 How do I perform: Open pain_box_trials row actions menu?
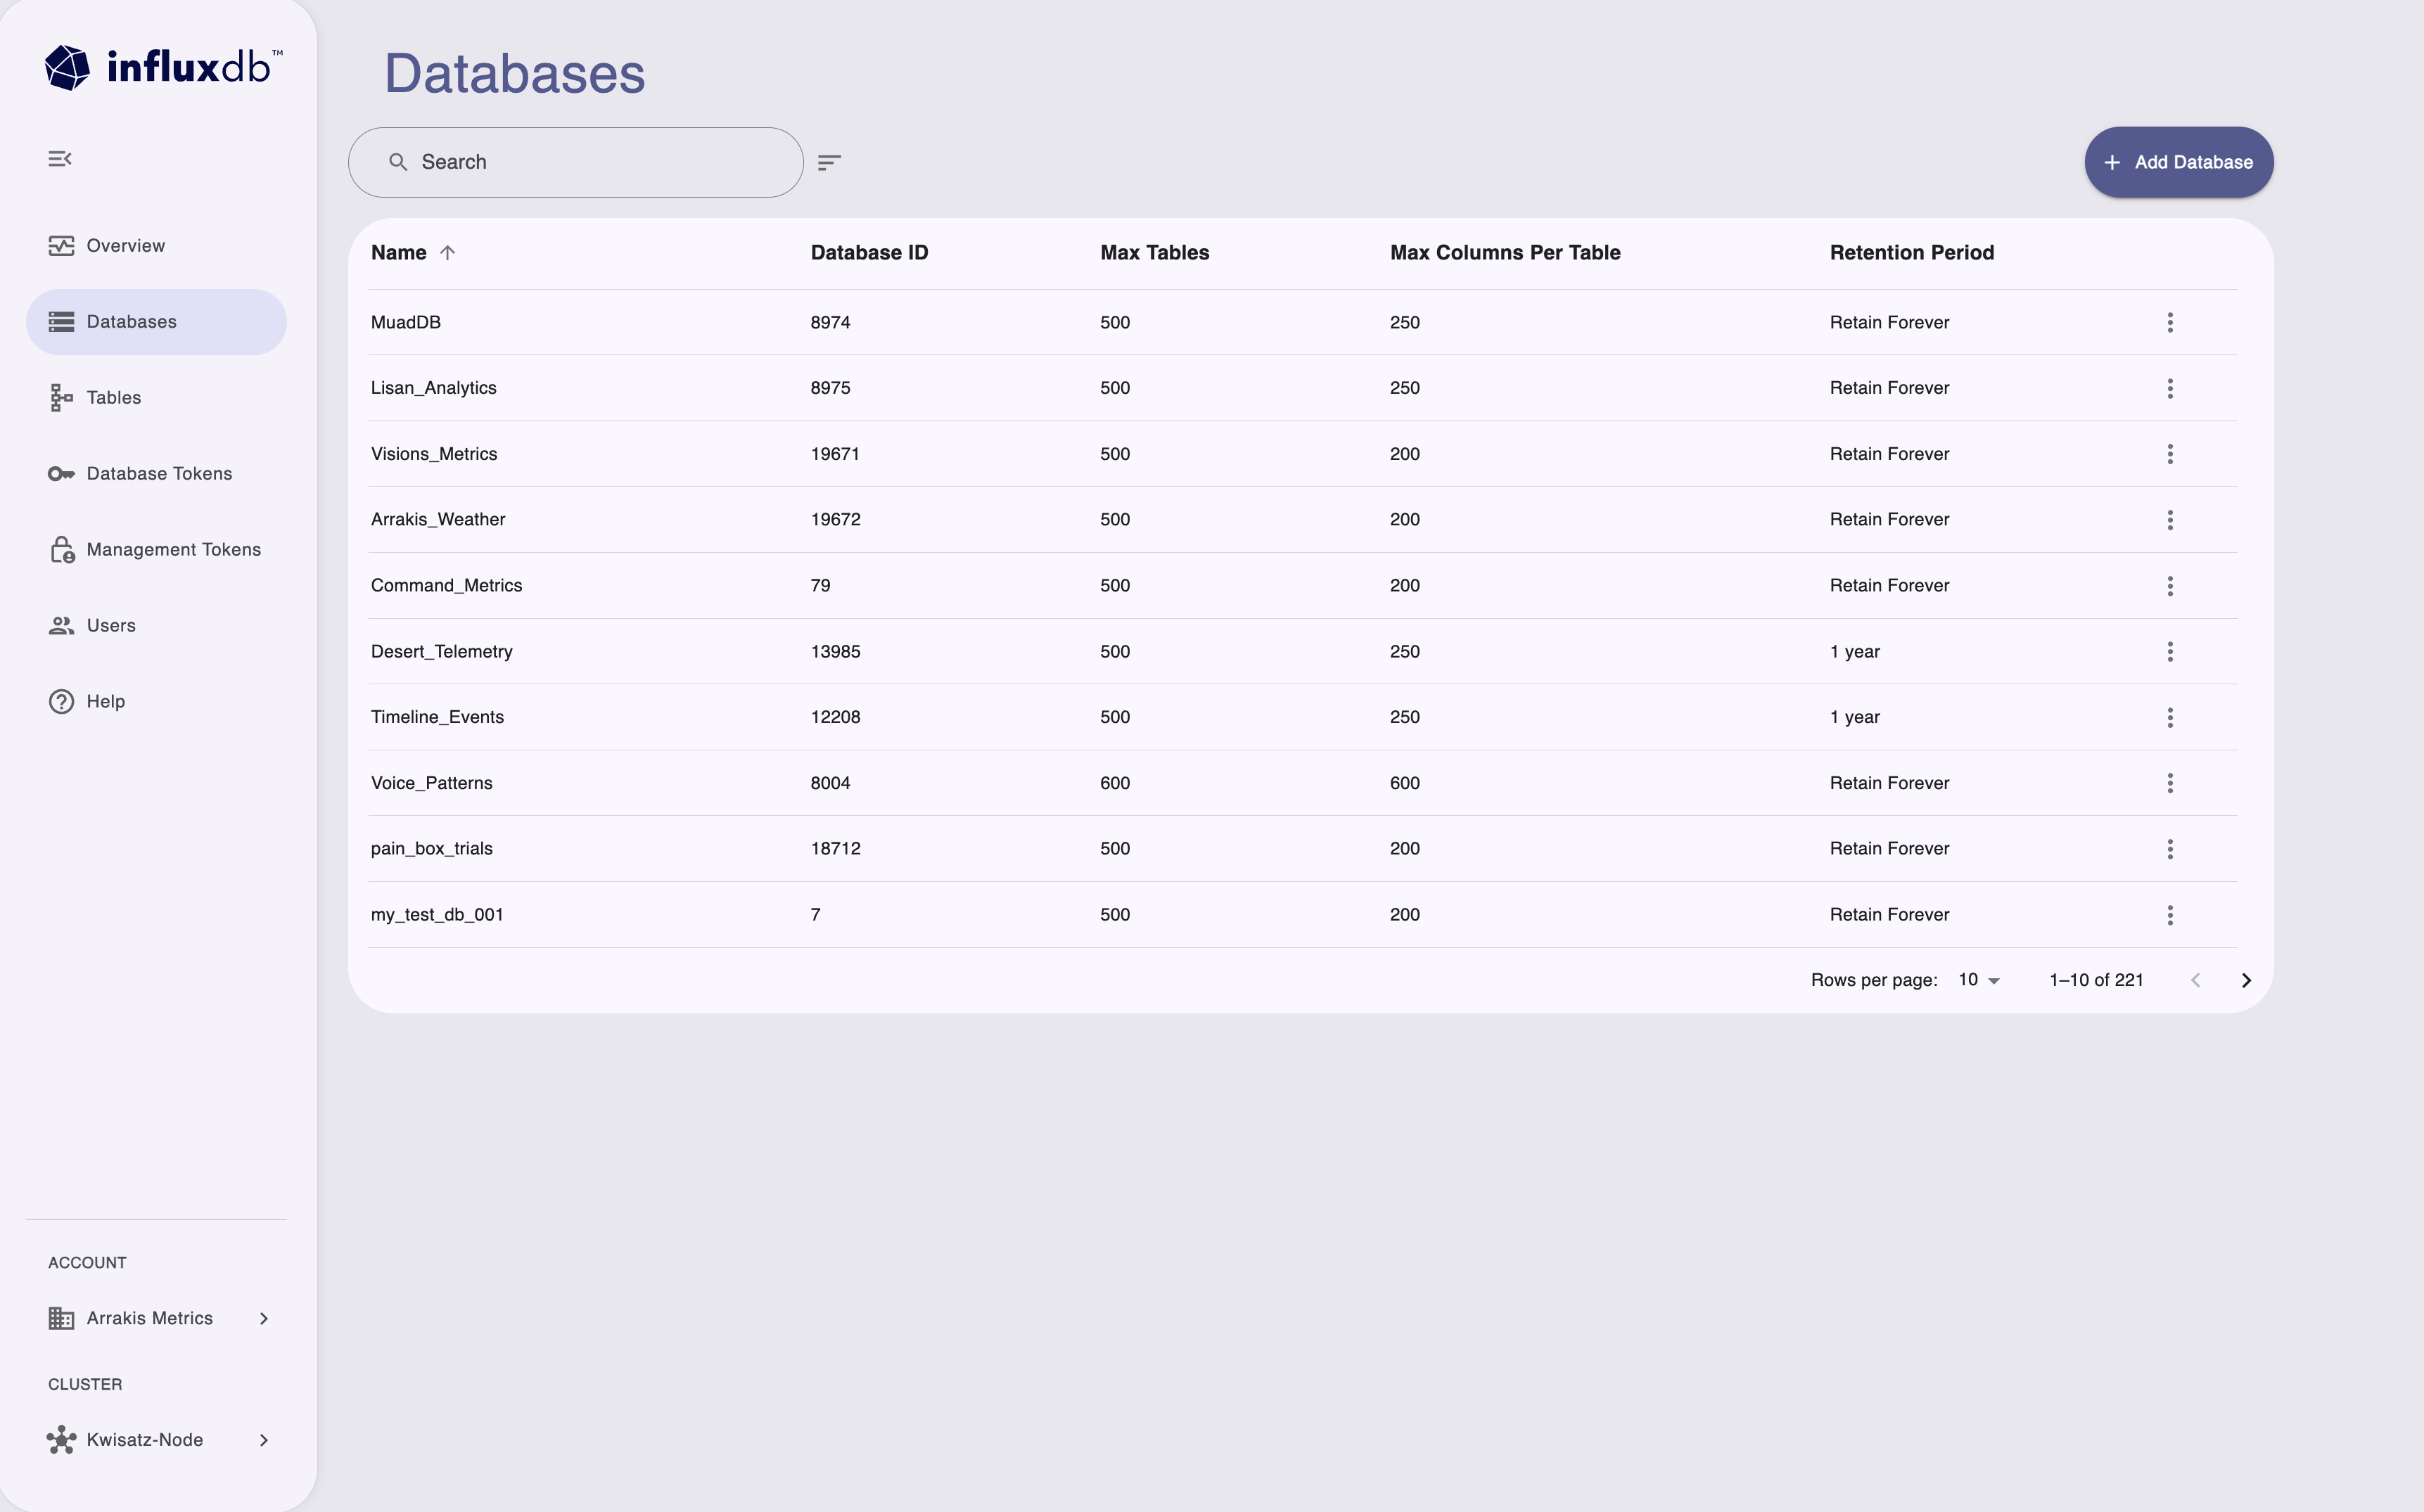(2170, 849)
